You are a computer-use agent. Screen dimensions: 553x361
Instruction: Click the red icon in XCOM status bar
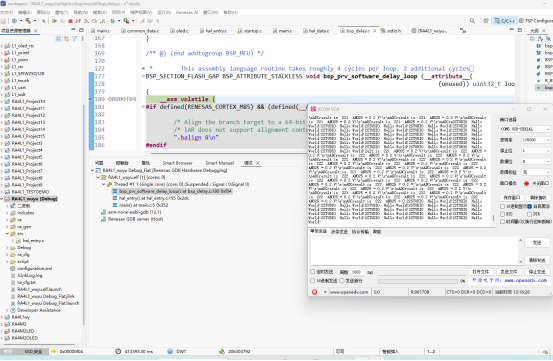pyautogui.click(x=314, y=292)
